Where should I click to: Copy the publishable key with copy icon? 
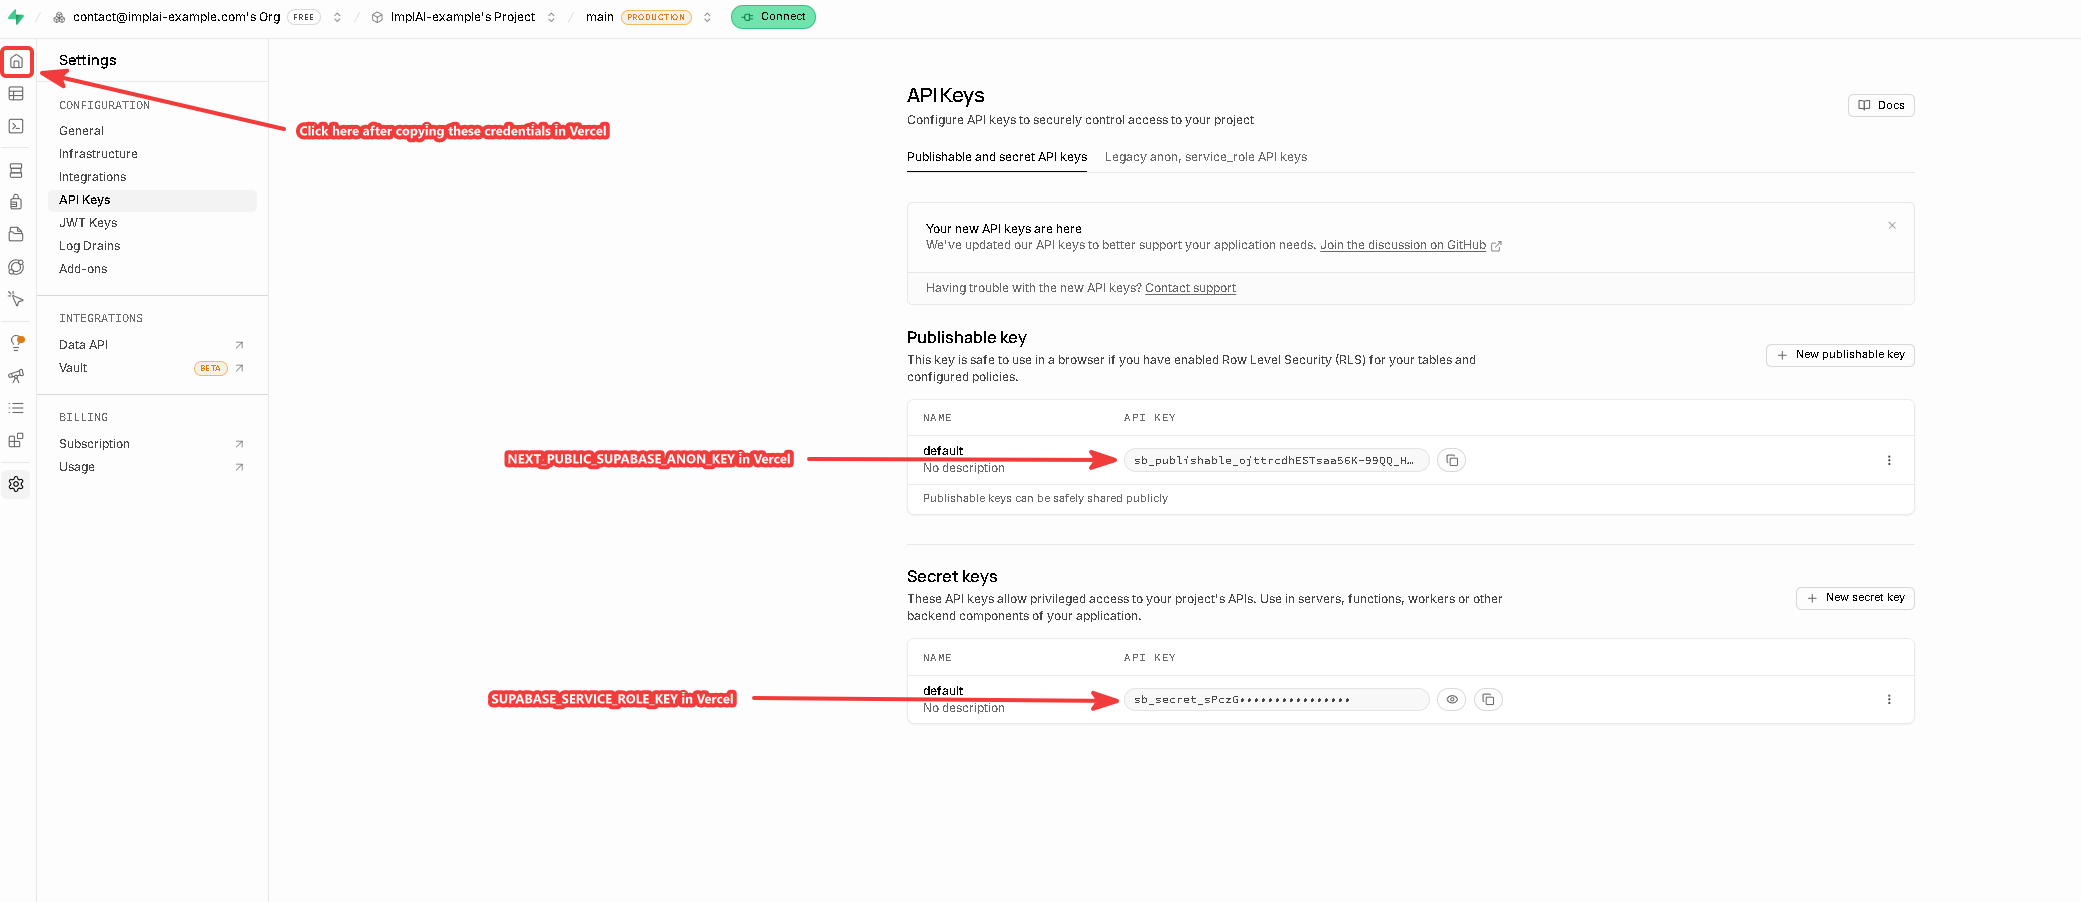point(1452,460)
